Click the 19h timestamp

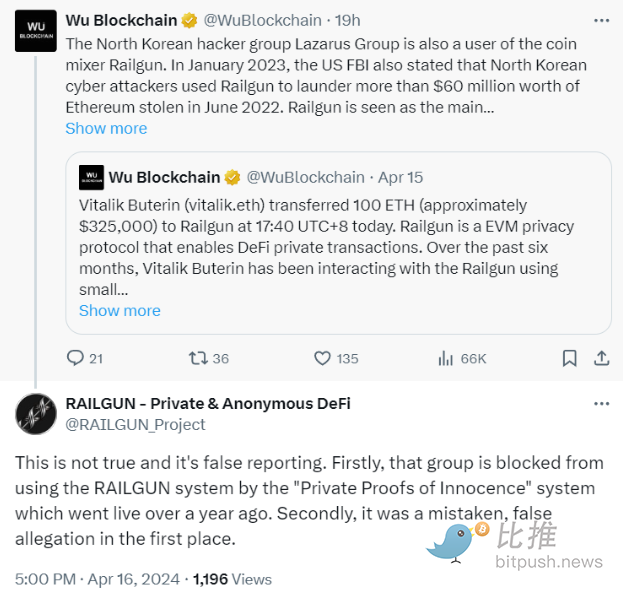pos(348,20)
